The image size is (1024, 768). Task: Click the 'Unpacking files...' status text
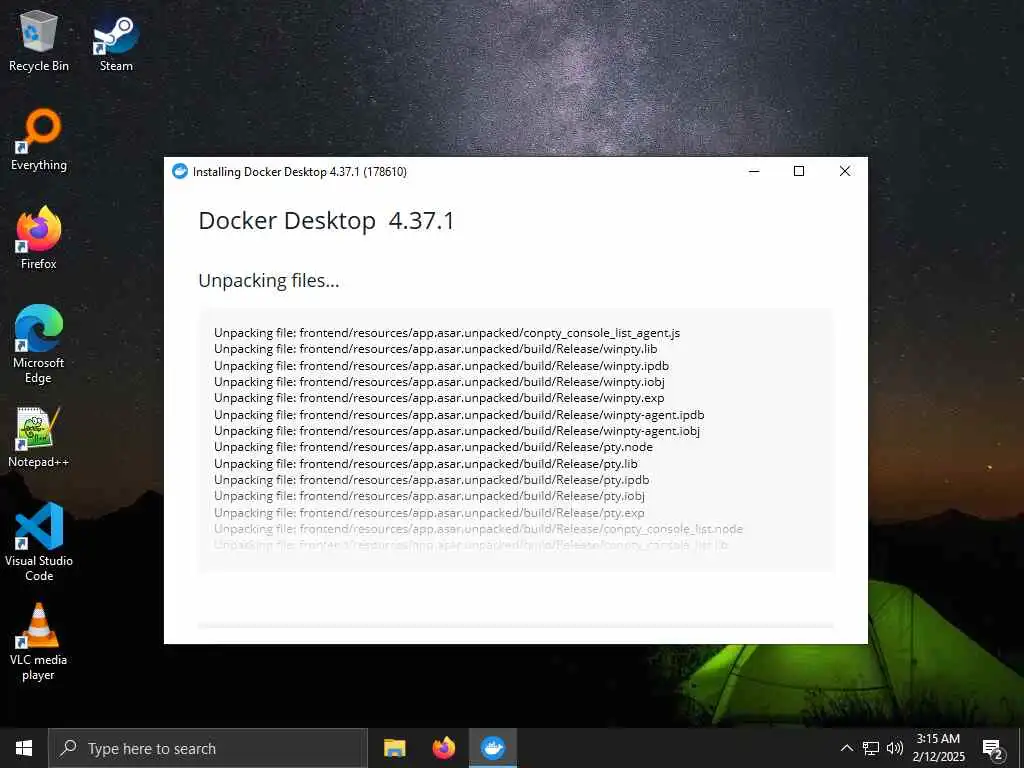pyautogui.click(x=268, y=281)
